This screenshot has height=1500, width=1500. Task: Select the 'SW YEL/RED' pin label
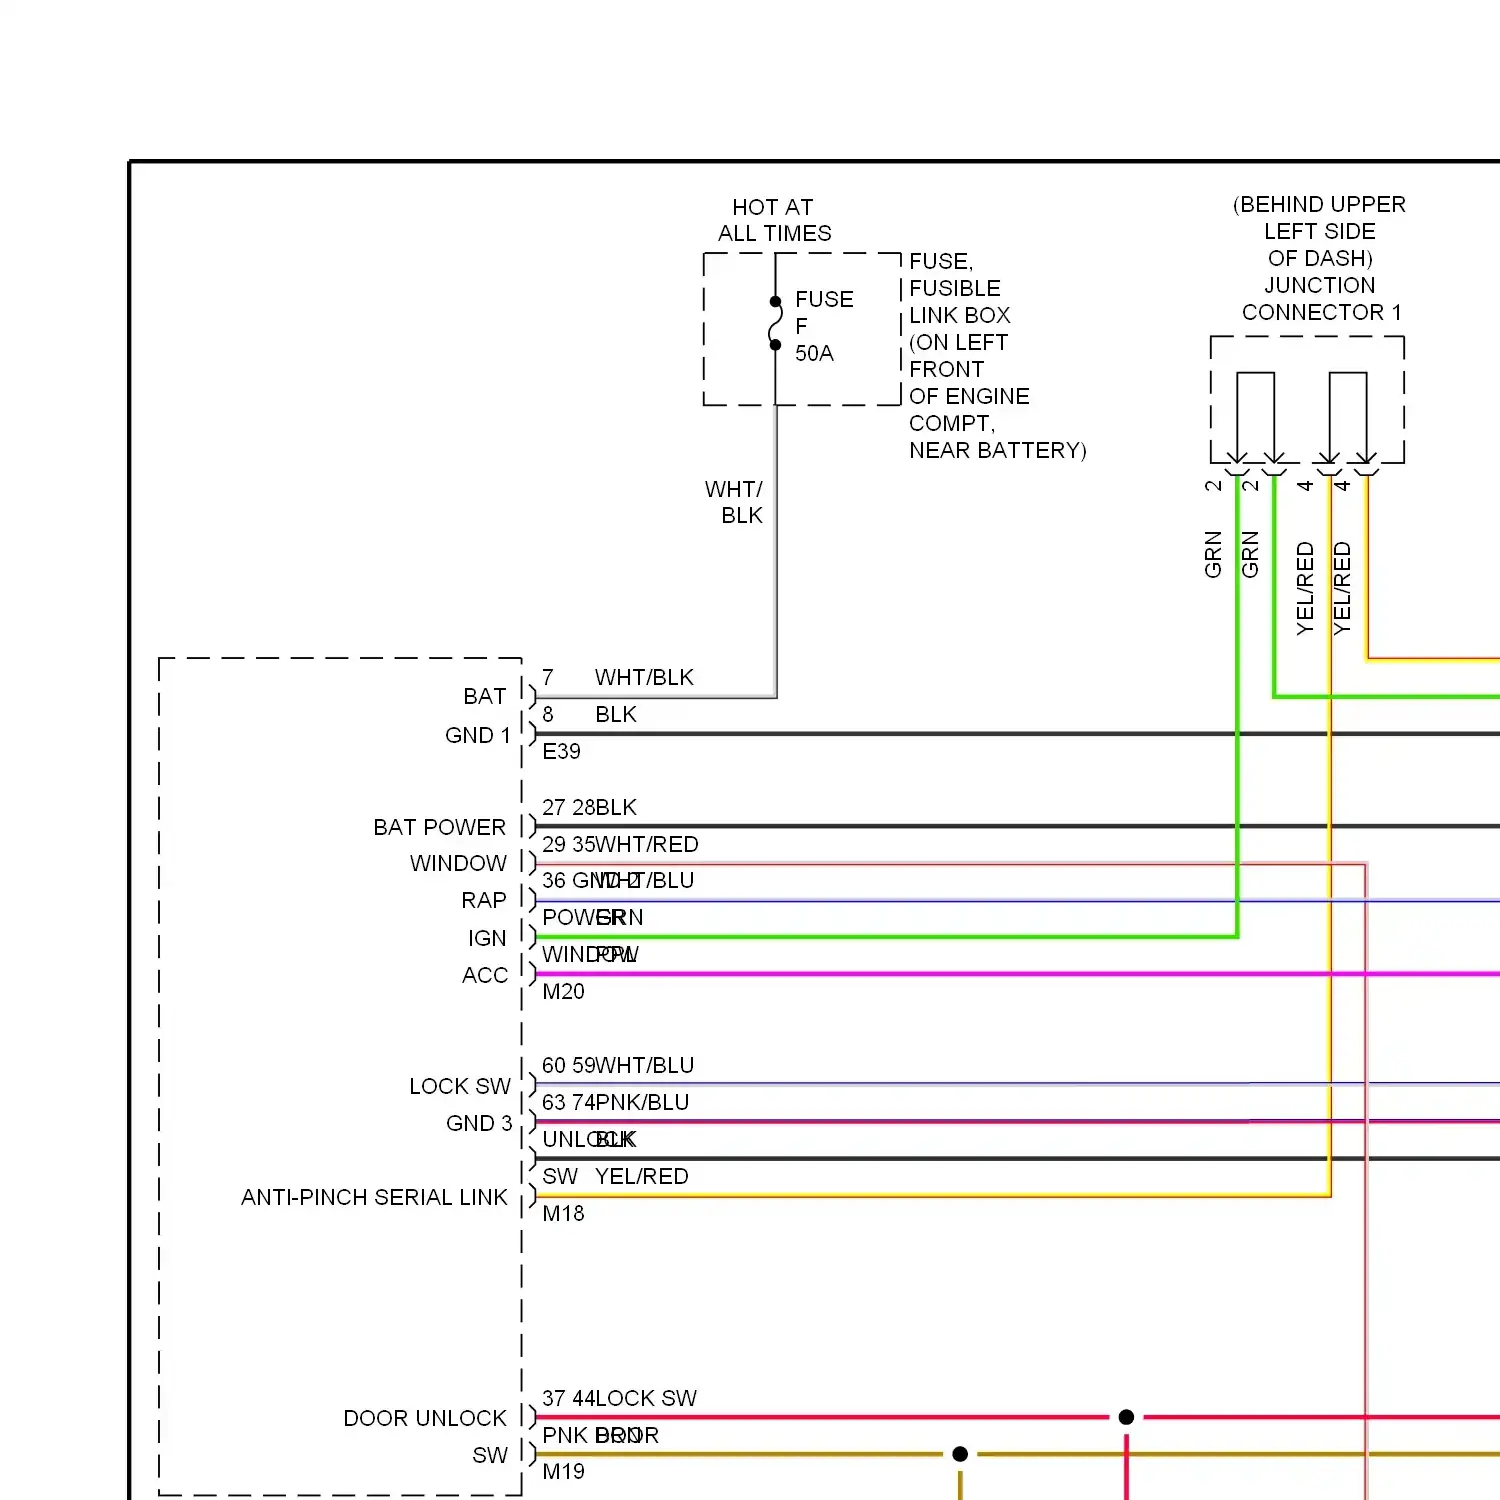(x=615, y=1176)
